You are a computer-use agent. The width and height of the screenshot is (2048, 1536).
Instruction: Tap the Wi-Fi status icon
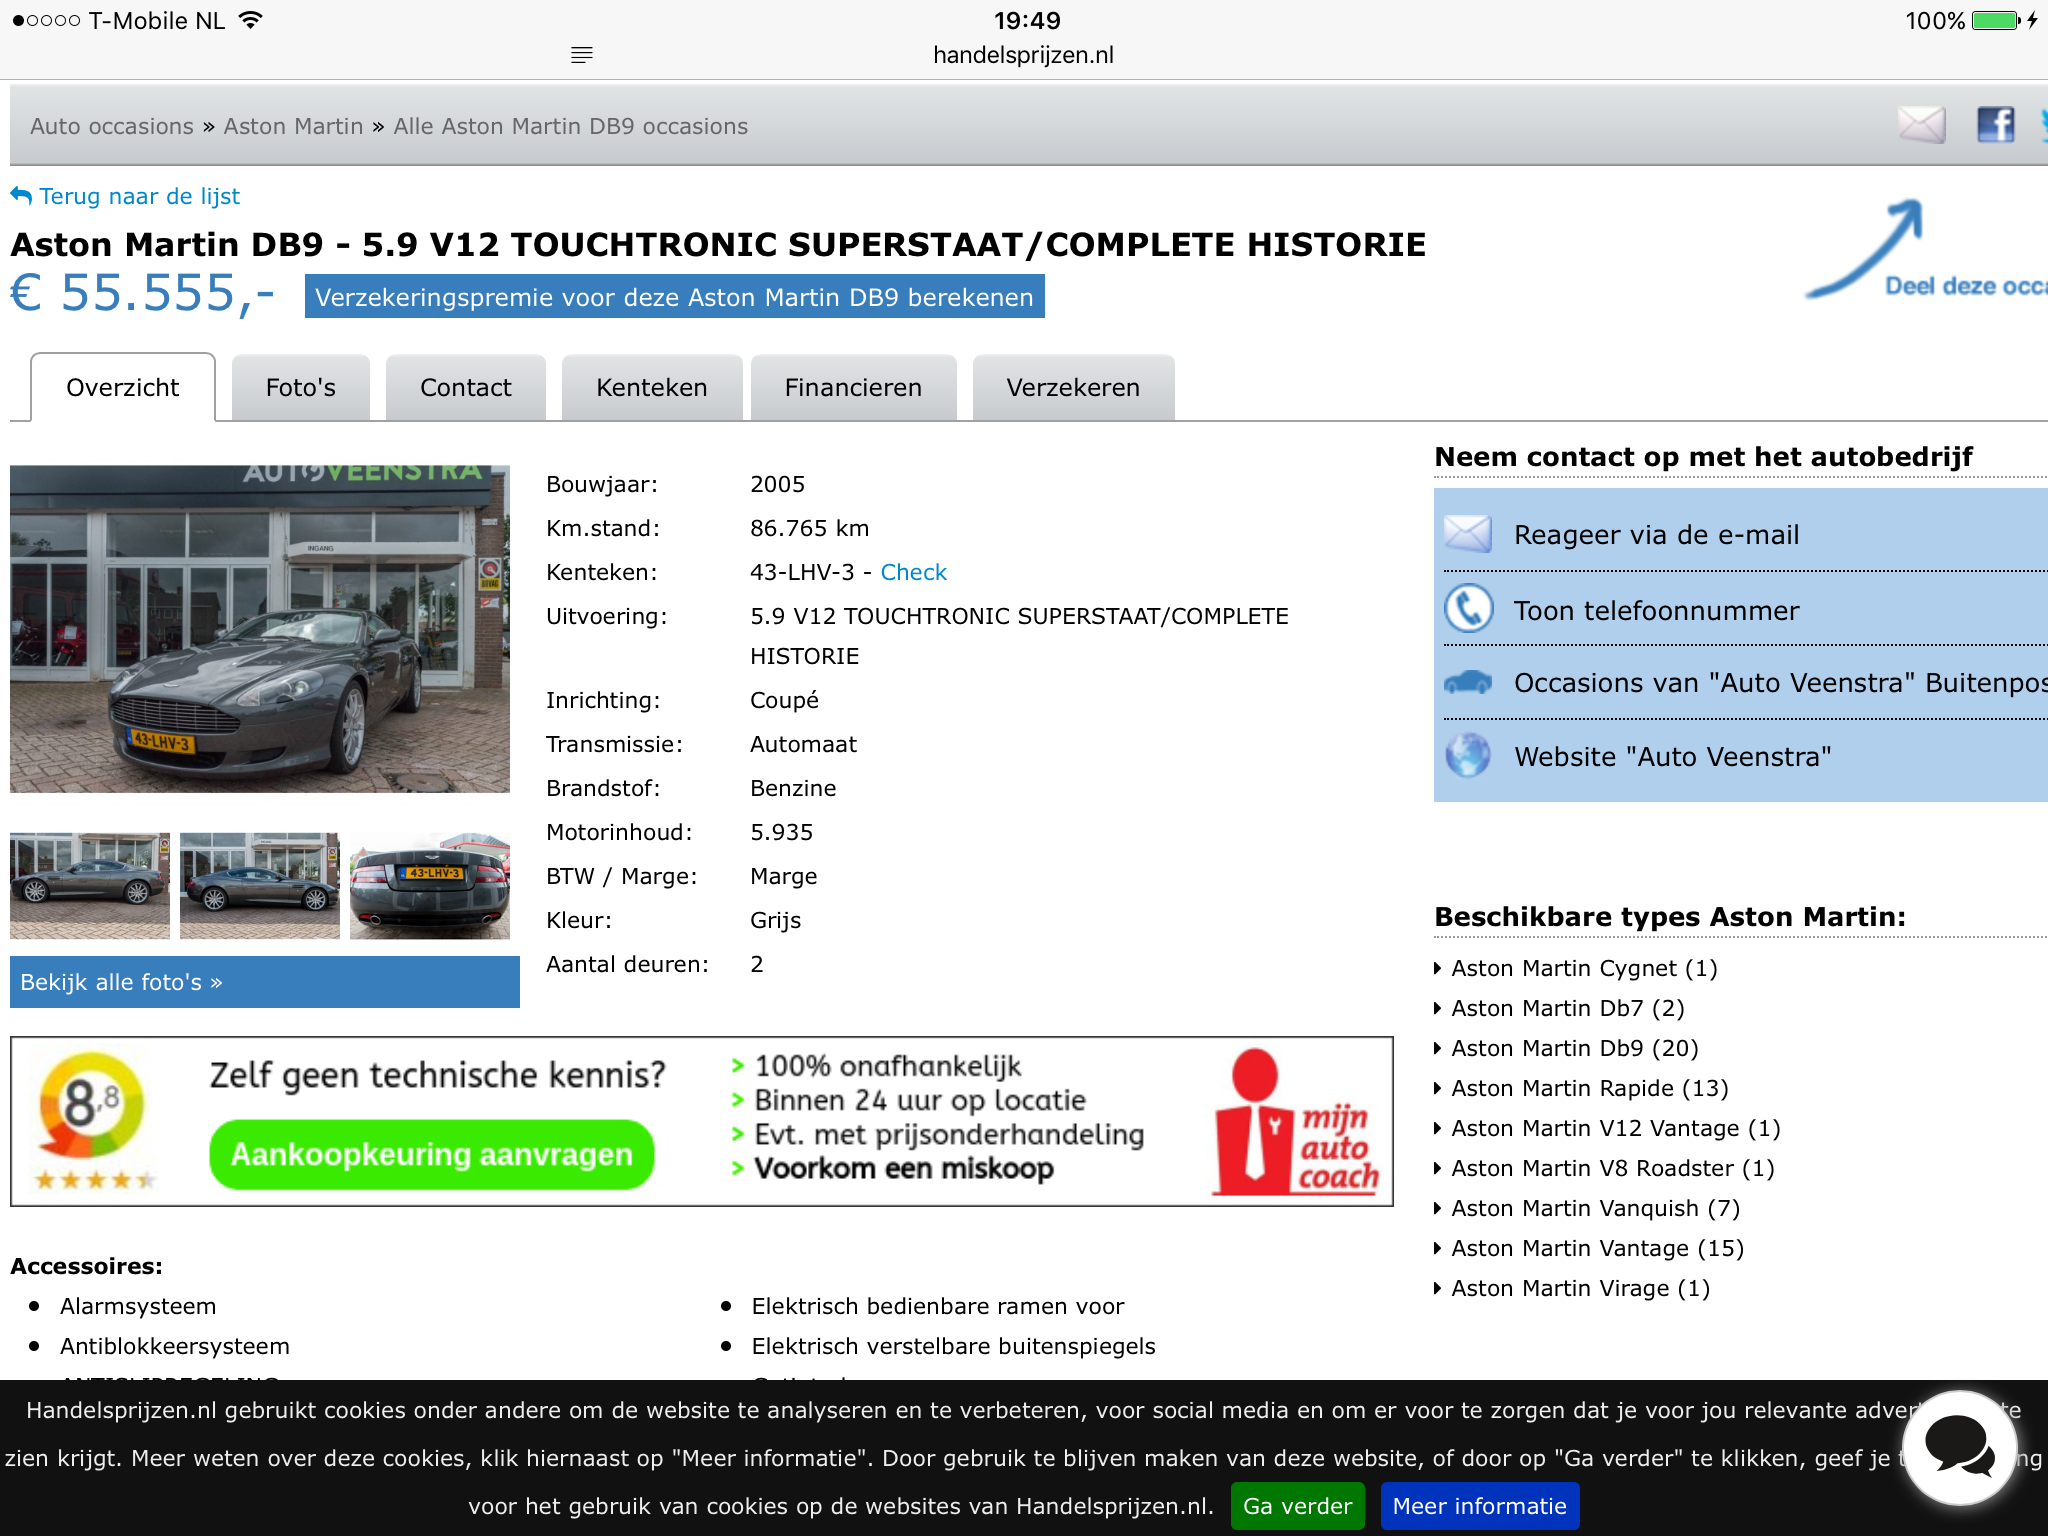click(251, 20)
